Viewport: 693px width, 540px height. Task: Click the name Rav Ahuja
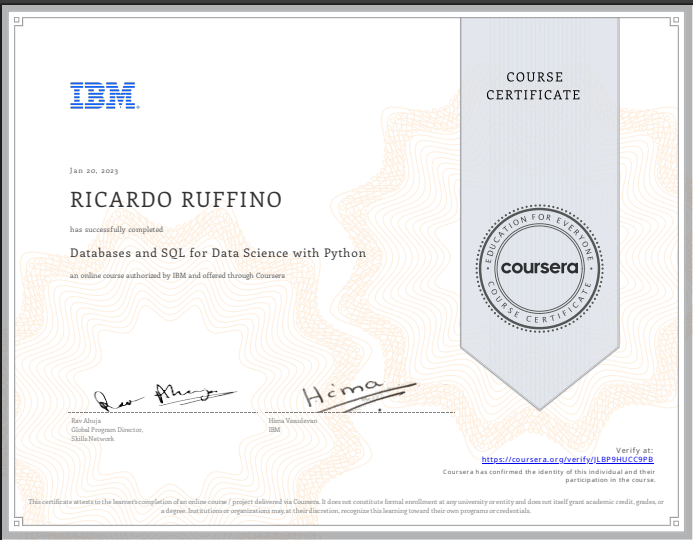click(86, 421)
